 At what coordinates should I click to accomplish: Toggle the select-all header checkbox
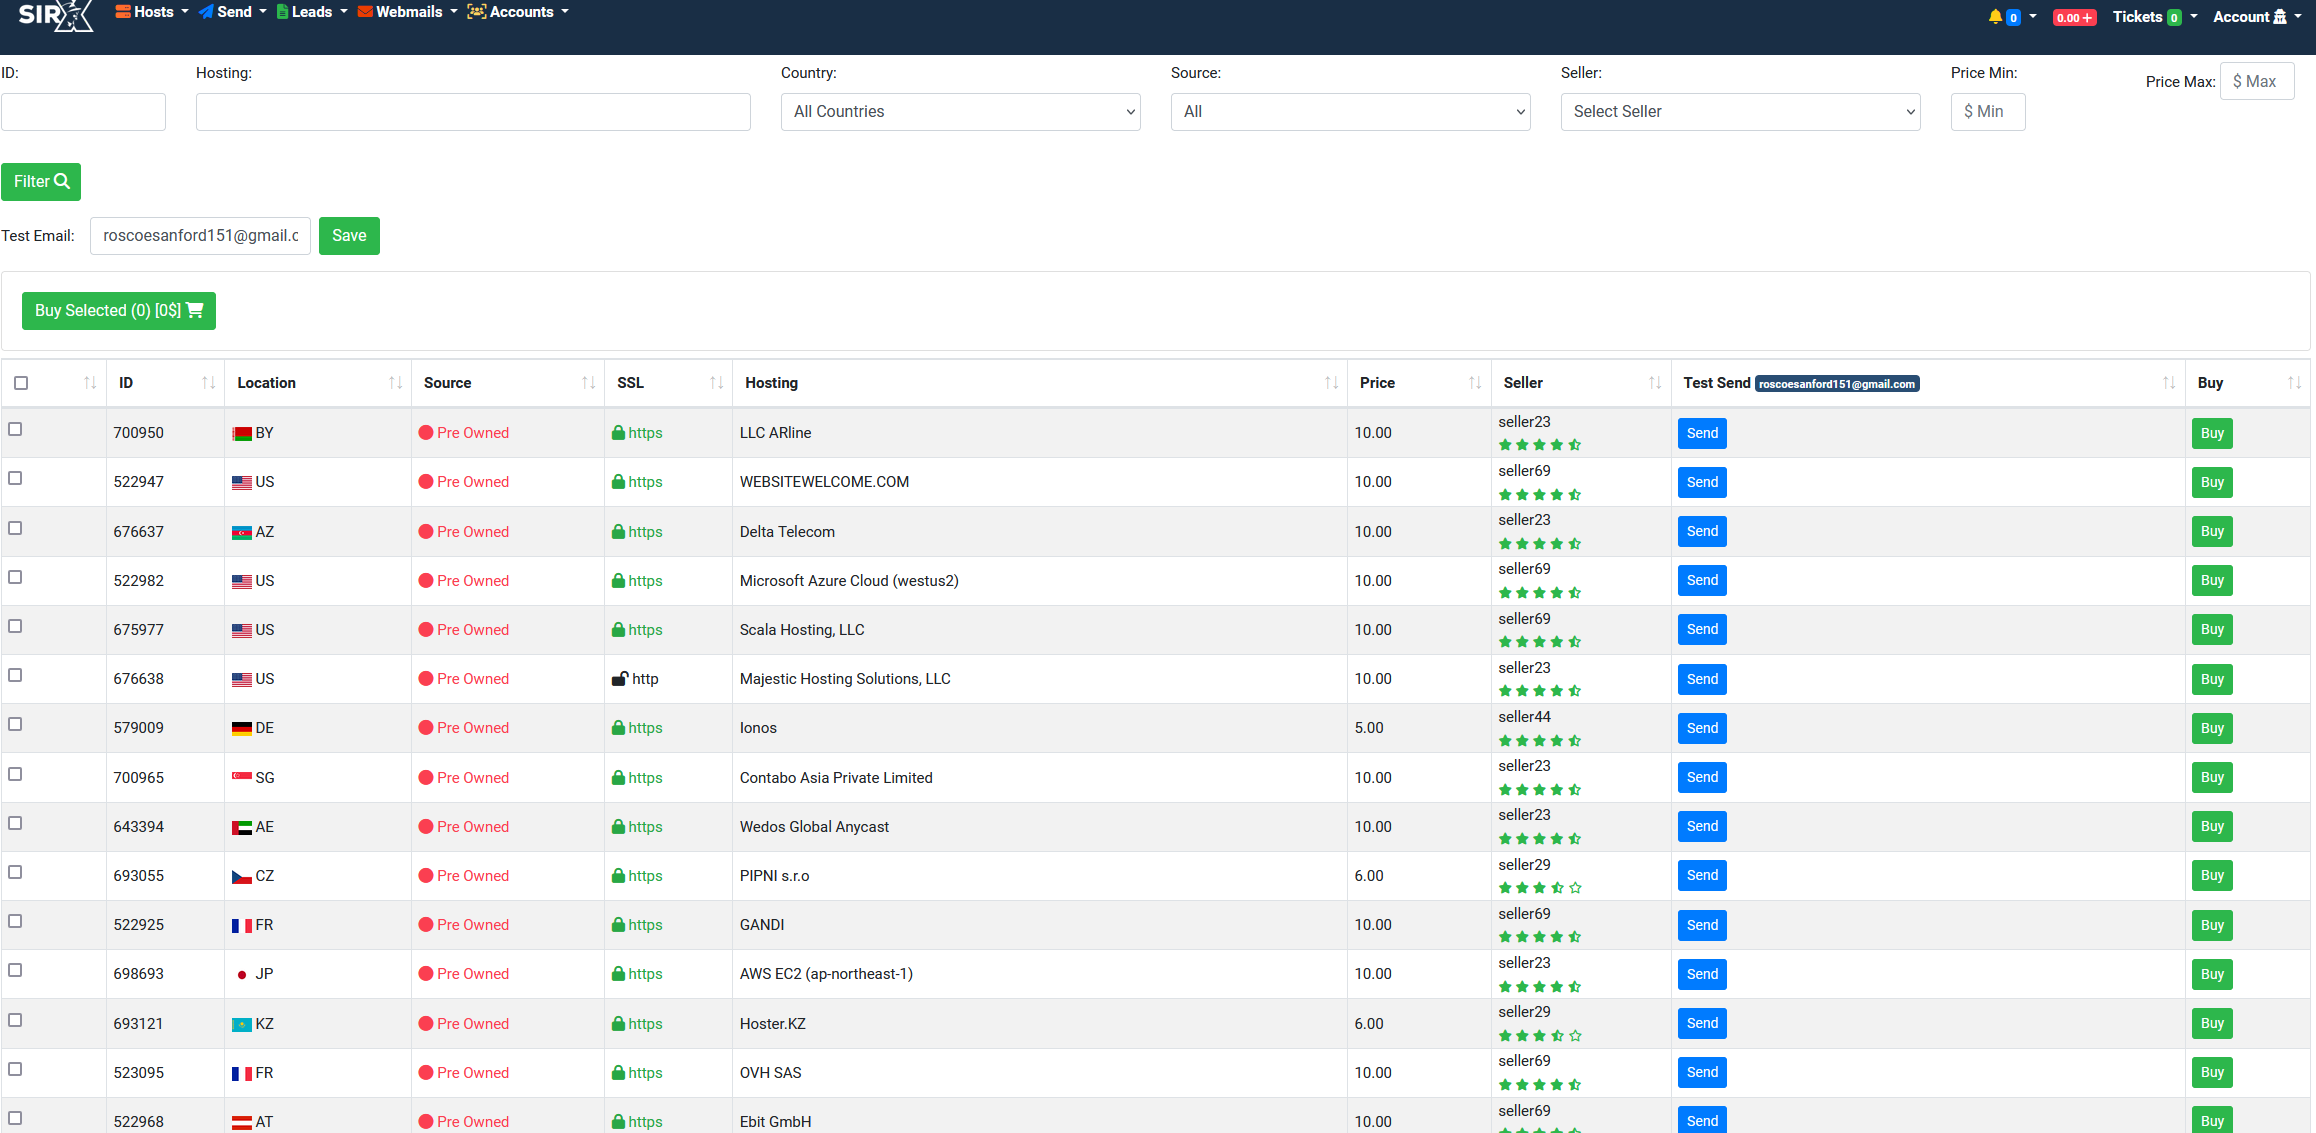(x=21, y=383)
